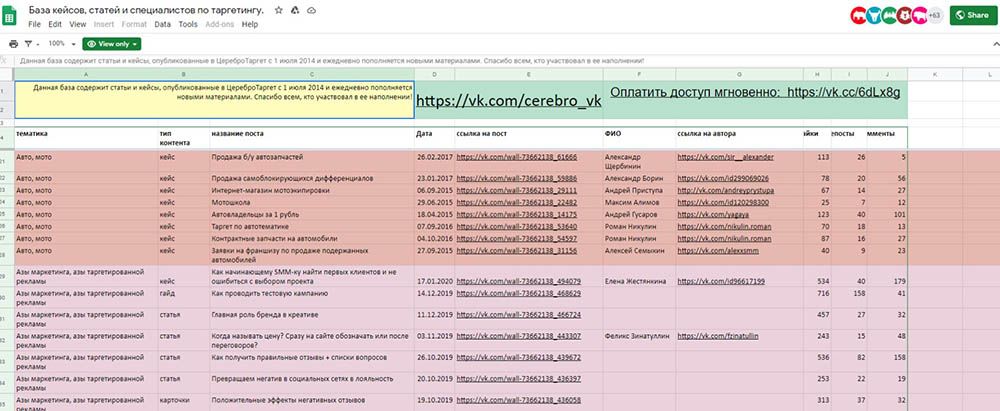
Task: Open the post link wall-73662138_61666
Action: (517, 157)
